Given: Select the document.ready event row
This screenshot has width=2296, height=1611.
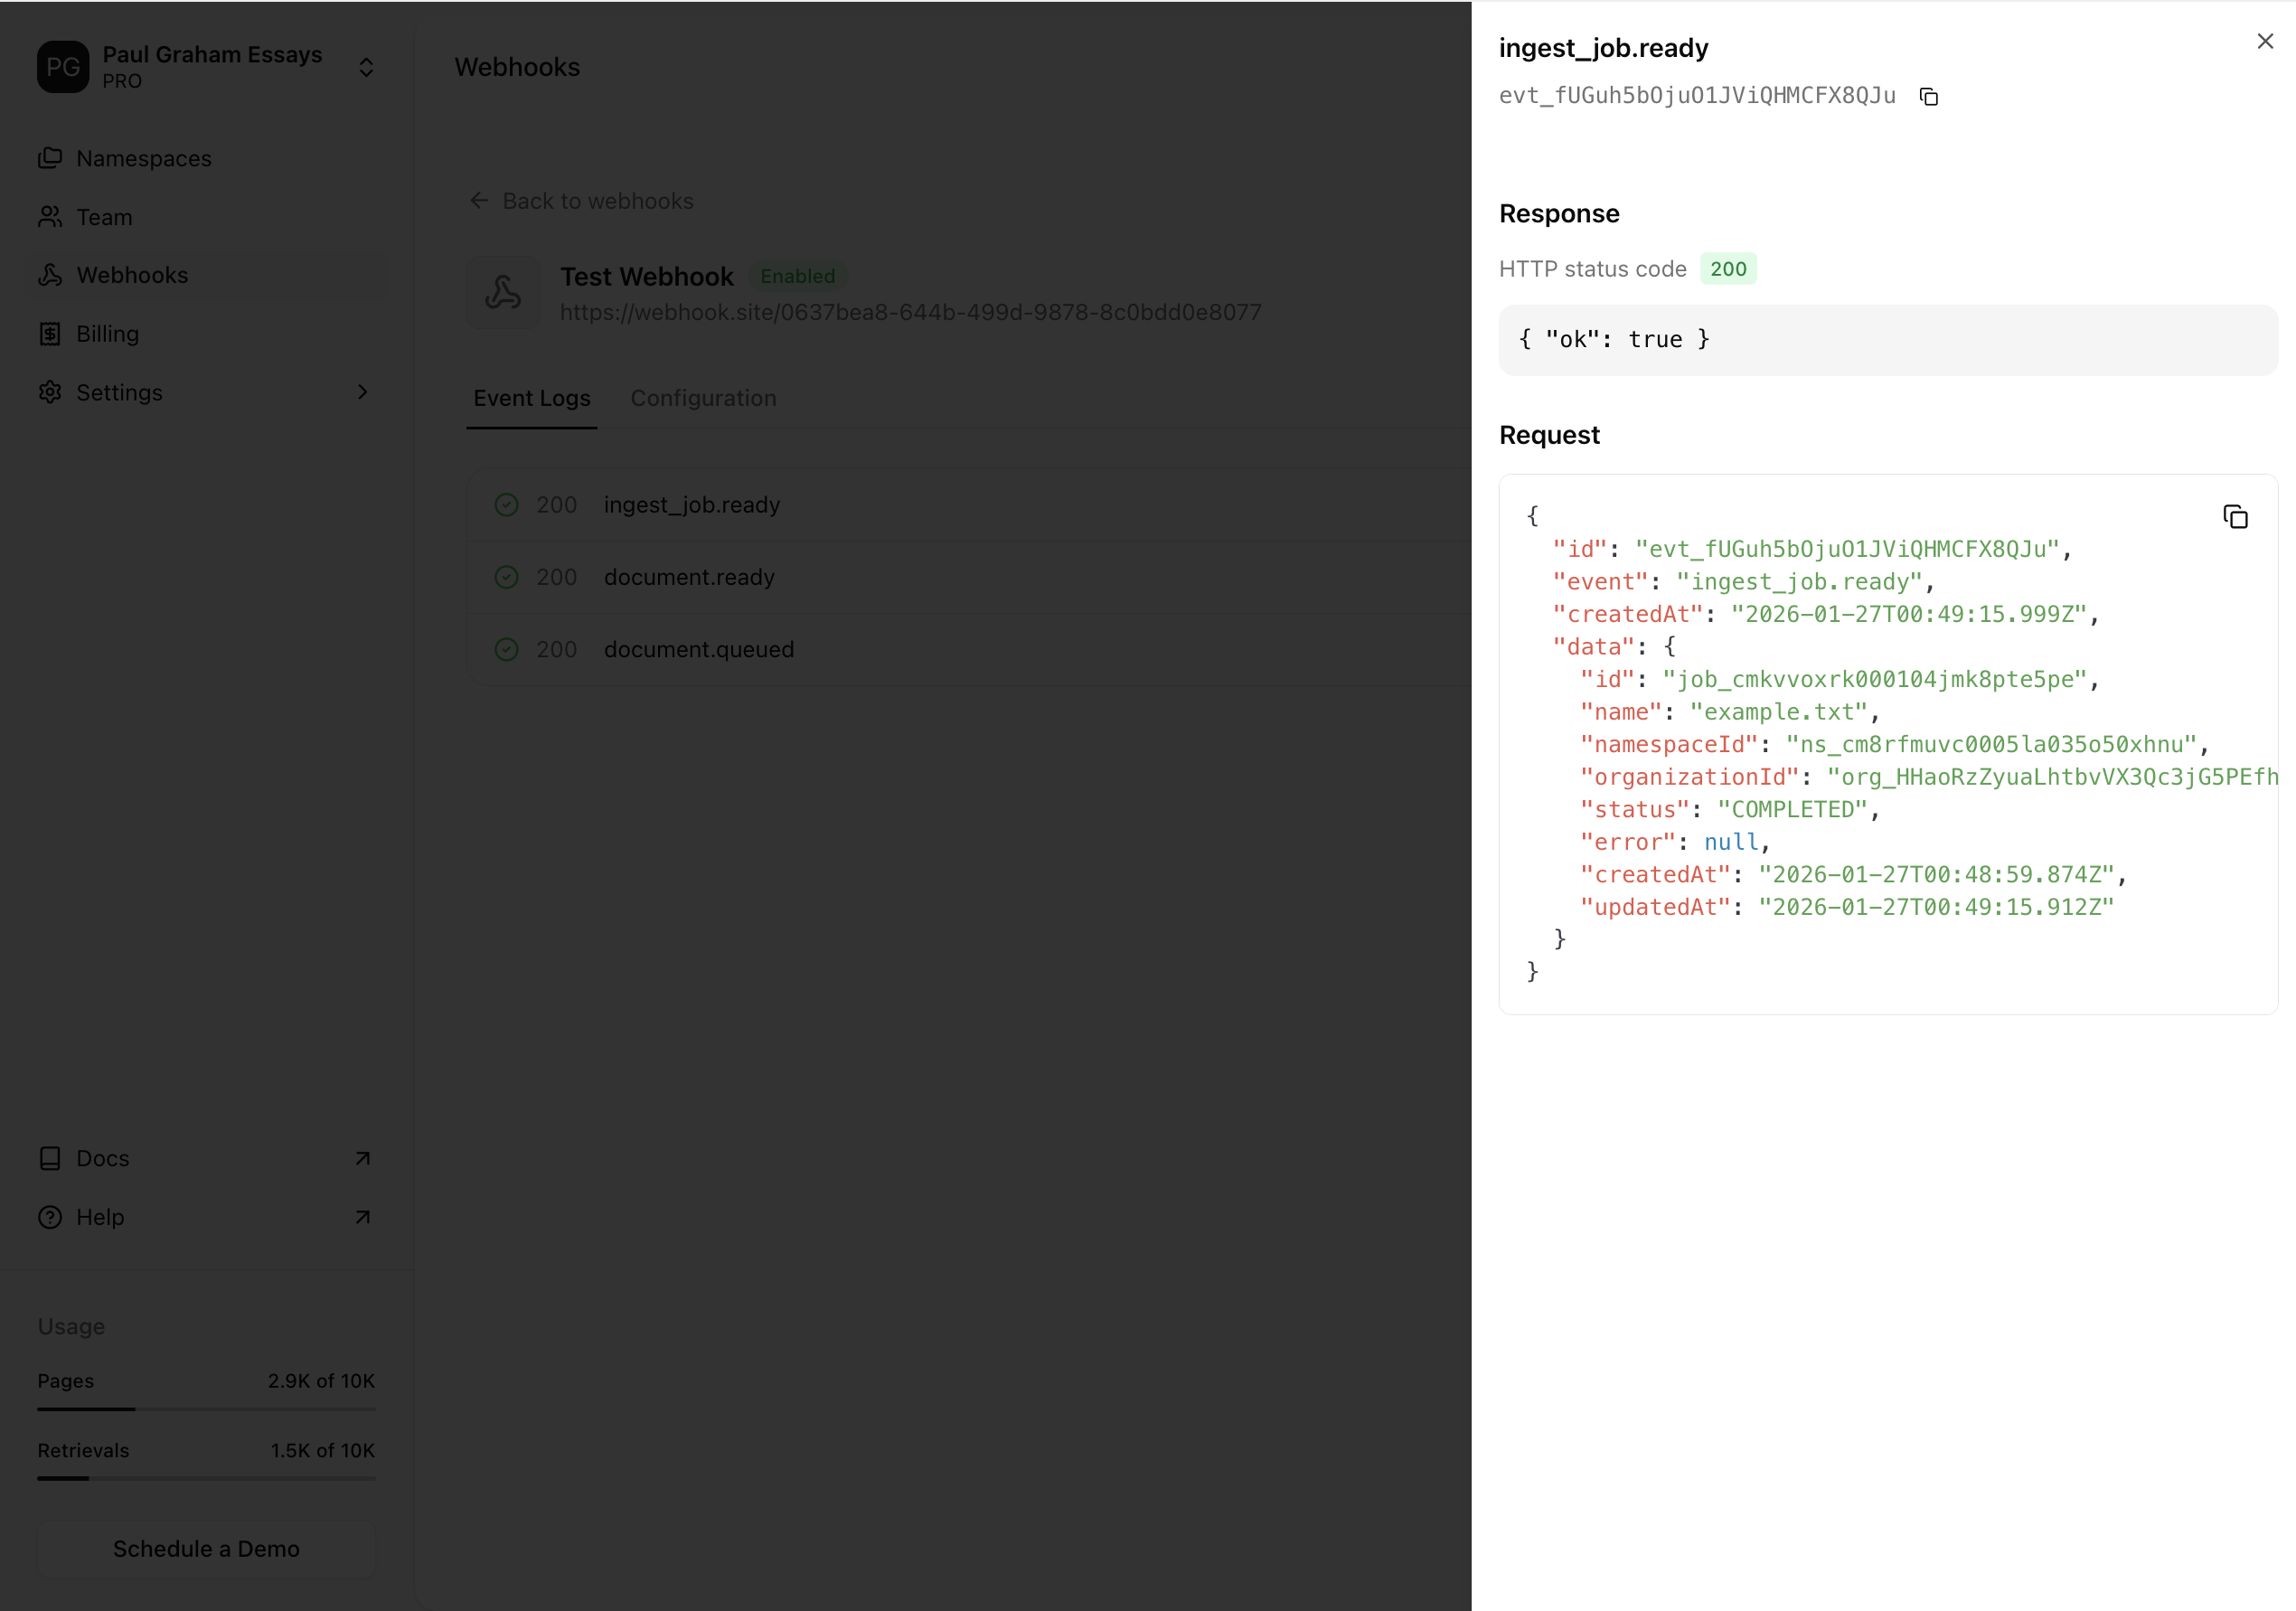Looking at the screenshot, I should click(x=689, y=577).
